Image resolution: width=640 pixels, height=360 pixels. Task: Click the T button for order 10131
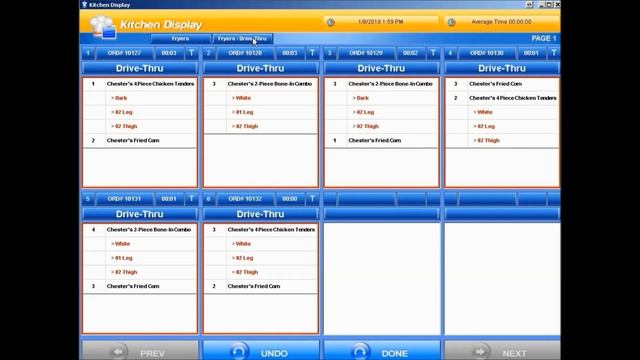pos(191,199)
